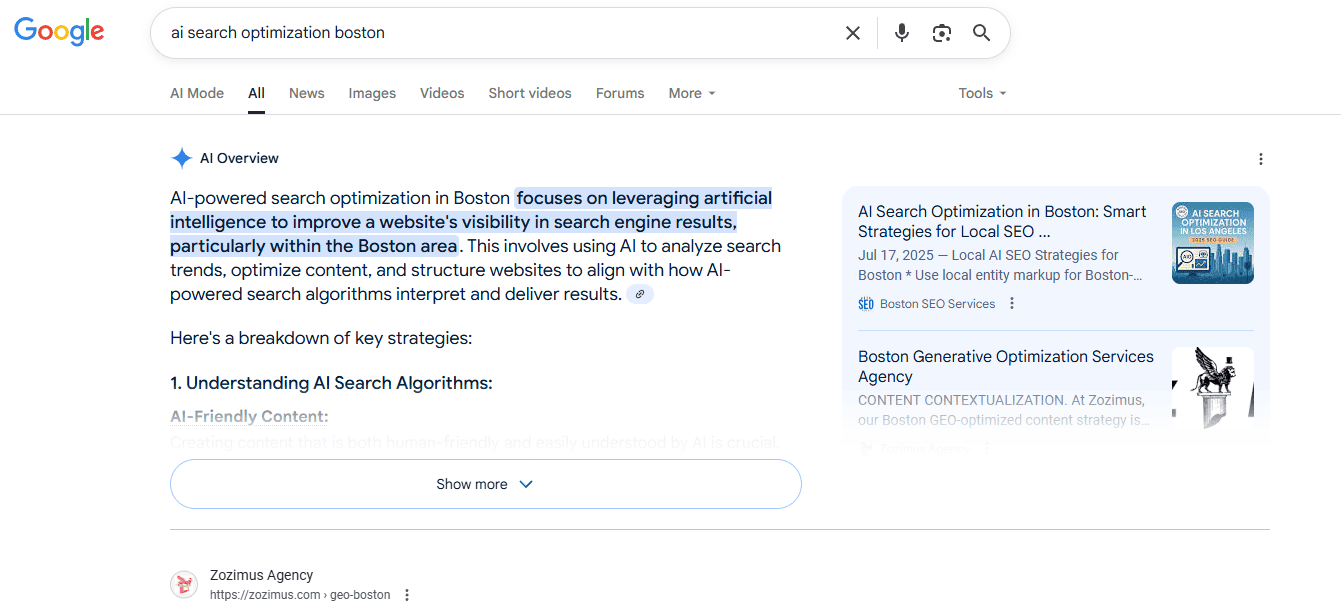Click the 'AI-Friendly Content:' subheading

tap(249, 417)
